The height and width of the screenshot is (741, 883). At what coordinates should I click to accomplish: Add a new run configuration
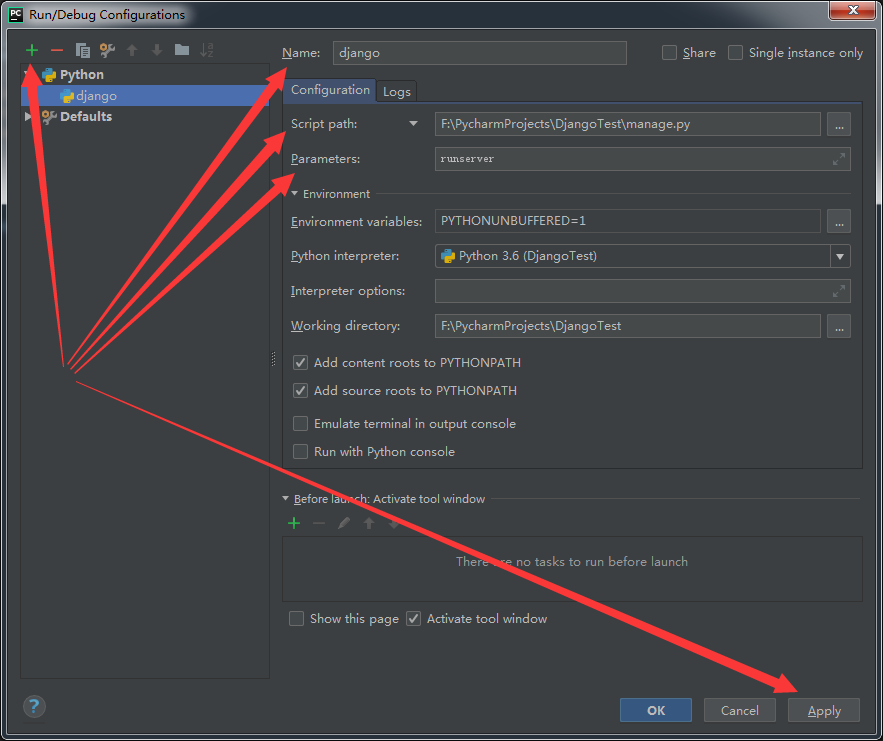coord(30,49)
